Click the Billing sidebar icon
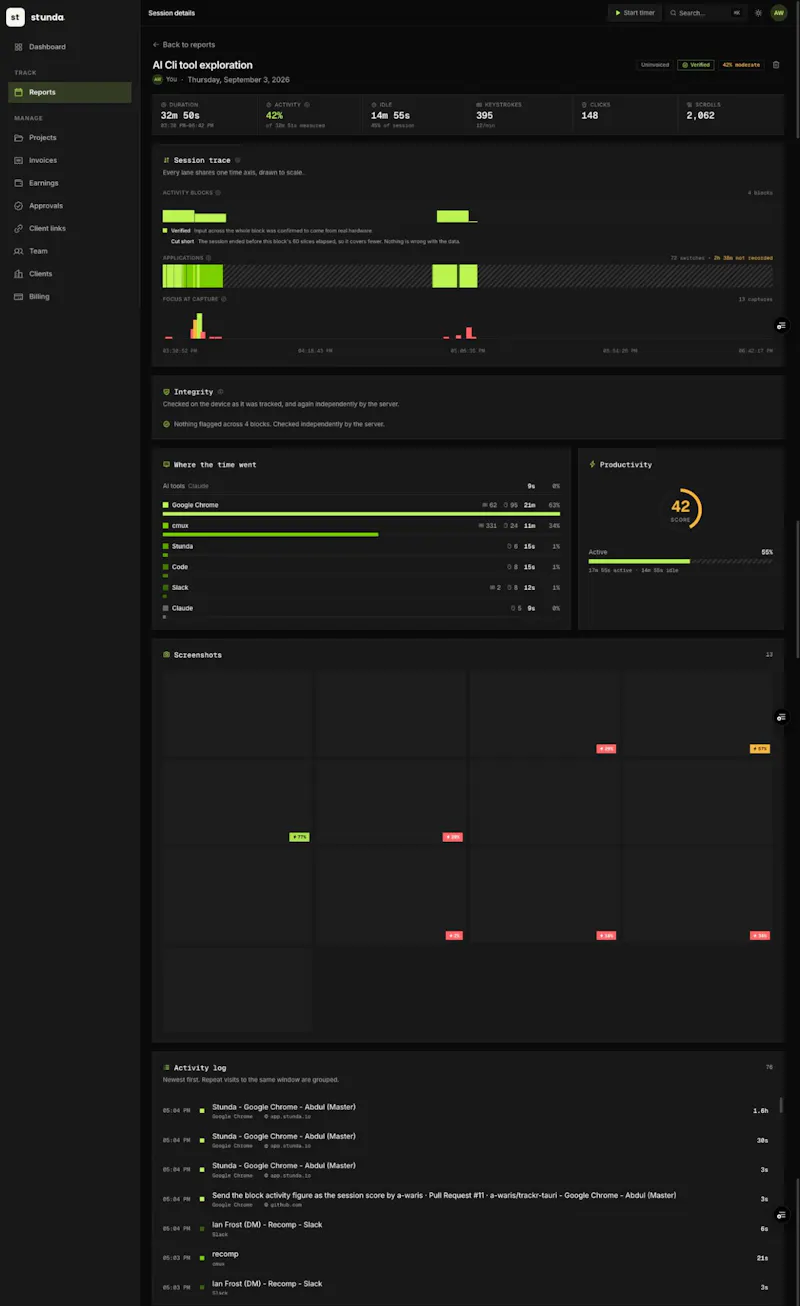Viewport: 800px width, 1306px height. tap(19, 297)
